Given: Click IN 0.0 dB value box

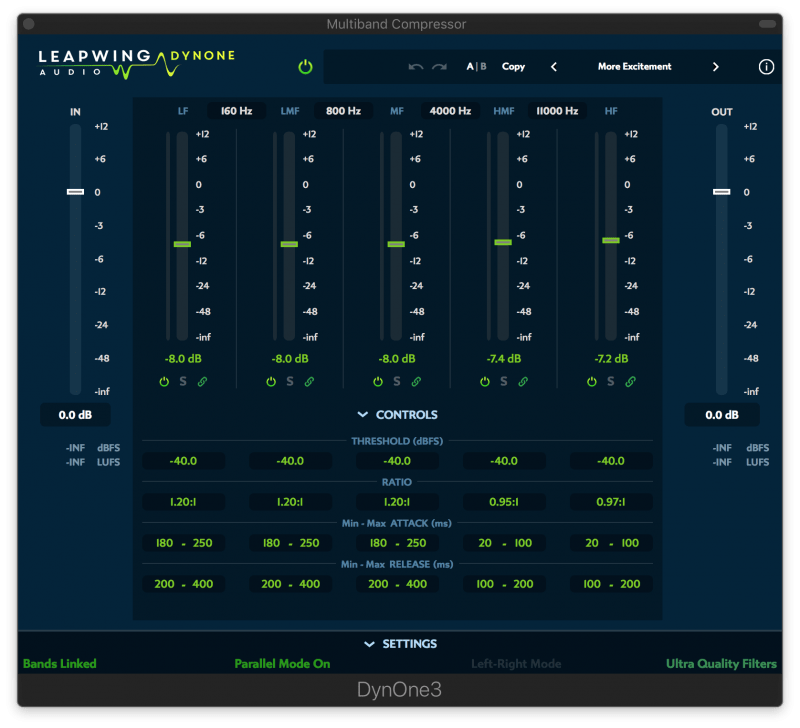Looking at the screenshot, I should point(76,415).
